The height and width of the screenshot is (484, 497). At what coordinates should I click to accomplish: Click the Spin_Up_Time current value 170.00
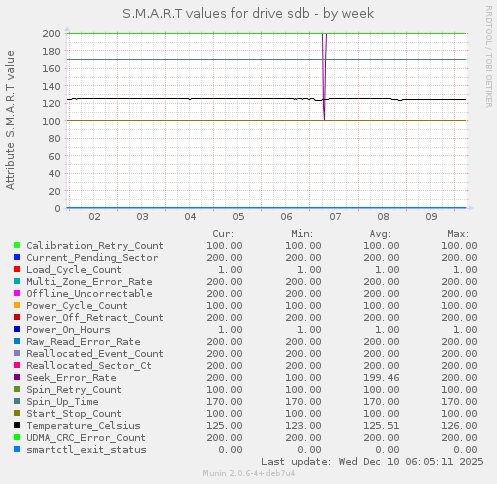tap(224, 402)
